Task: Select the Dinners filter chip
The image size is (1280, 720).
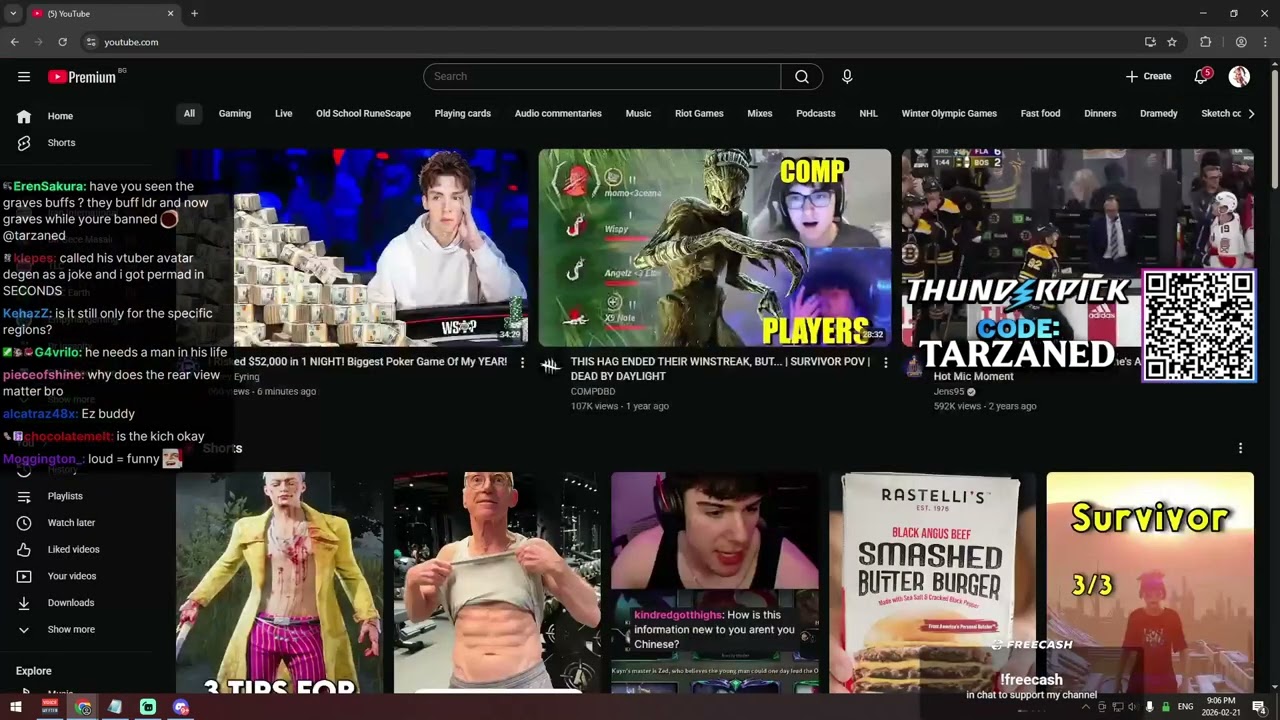Action: (1100, 114)
